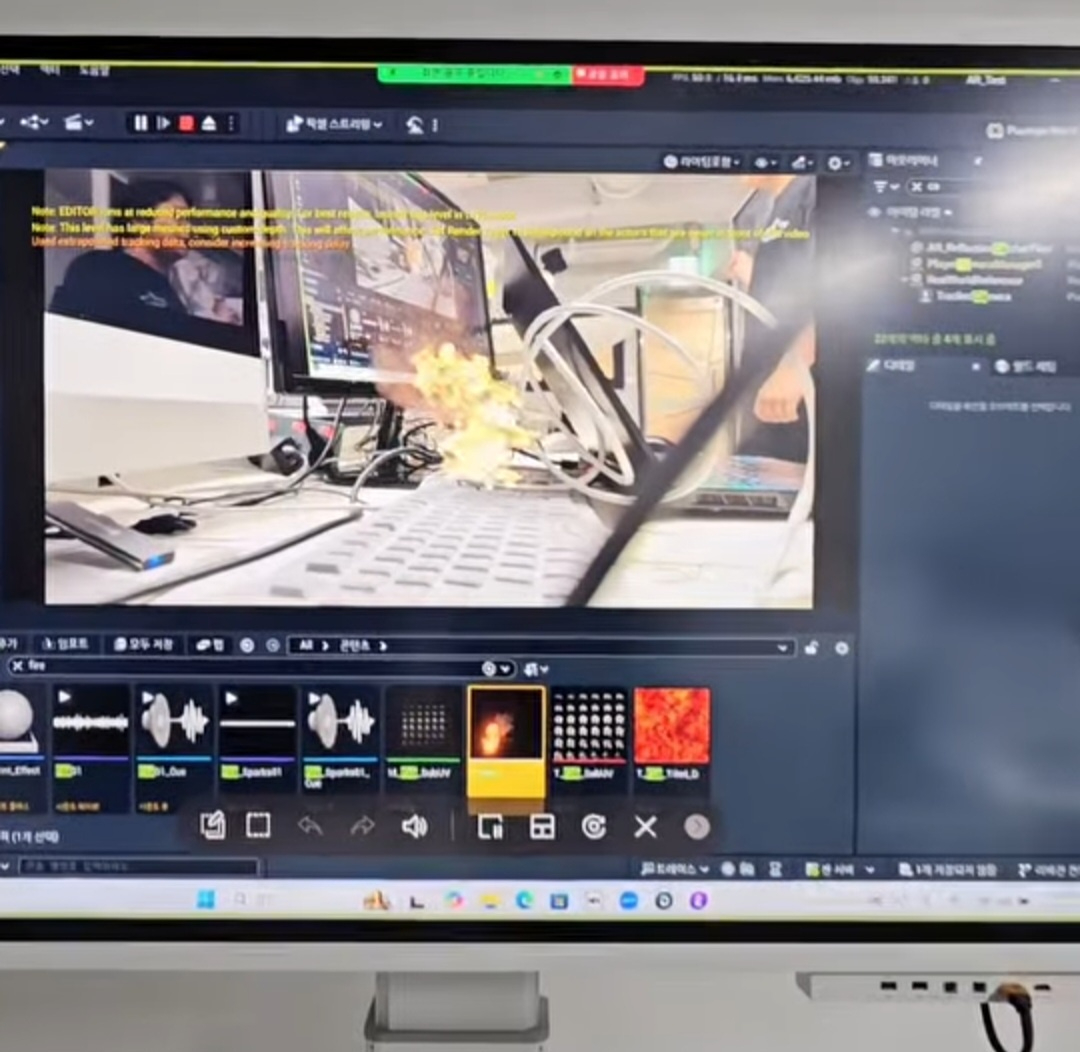Close the floating capture toolbar with X
The width and height of the screenshot is (1080, 1052).
(646, 827)
